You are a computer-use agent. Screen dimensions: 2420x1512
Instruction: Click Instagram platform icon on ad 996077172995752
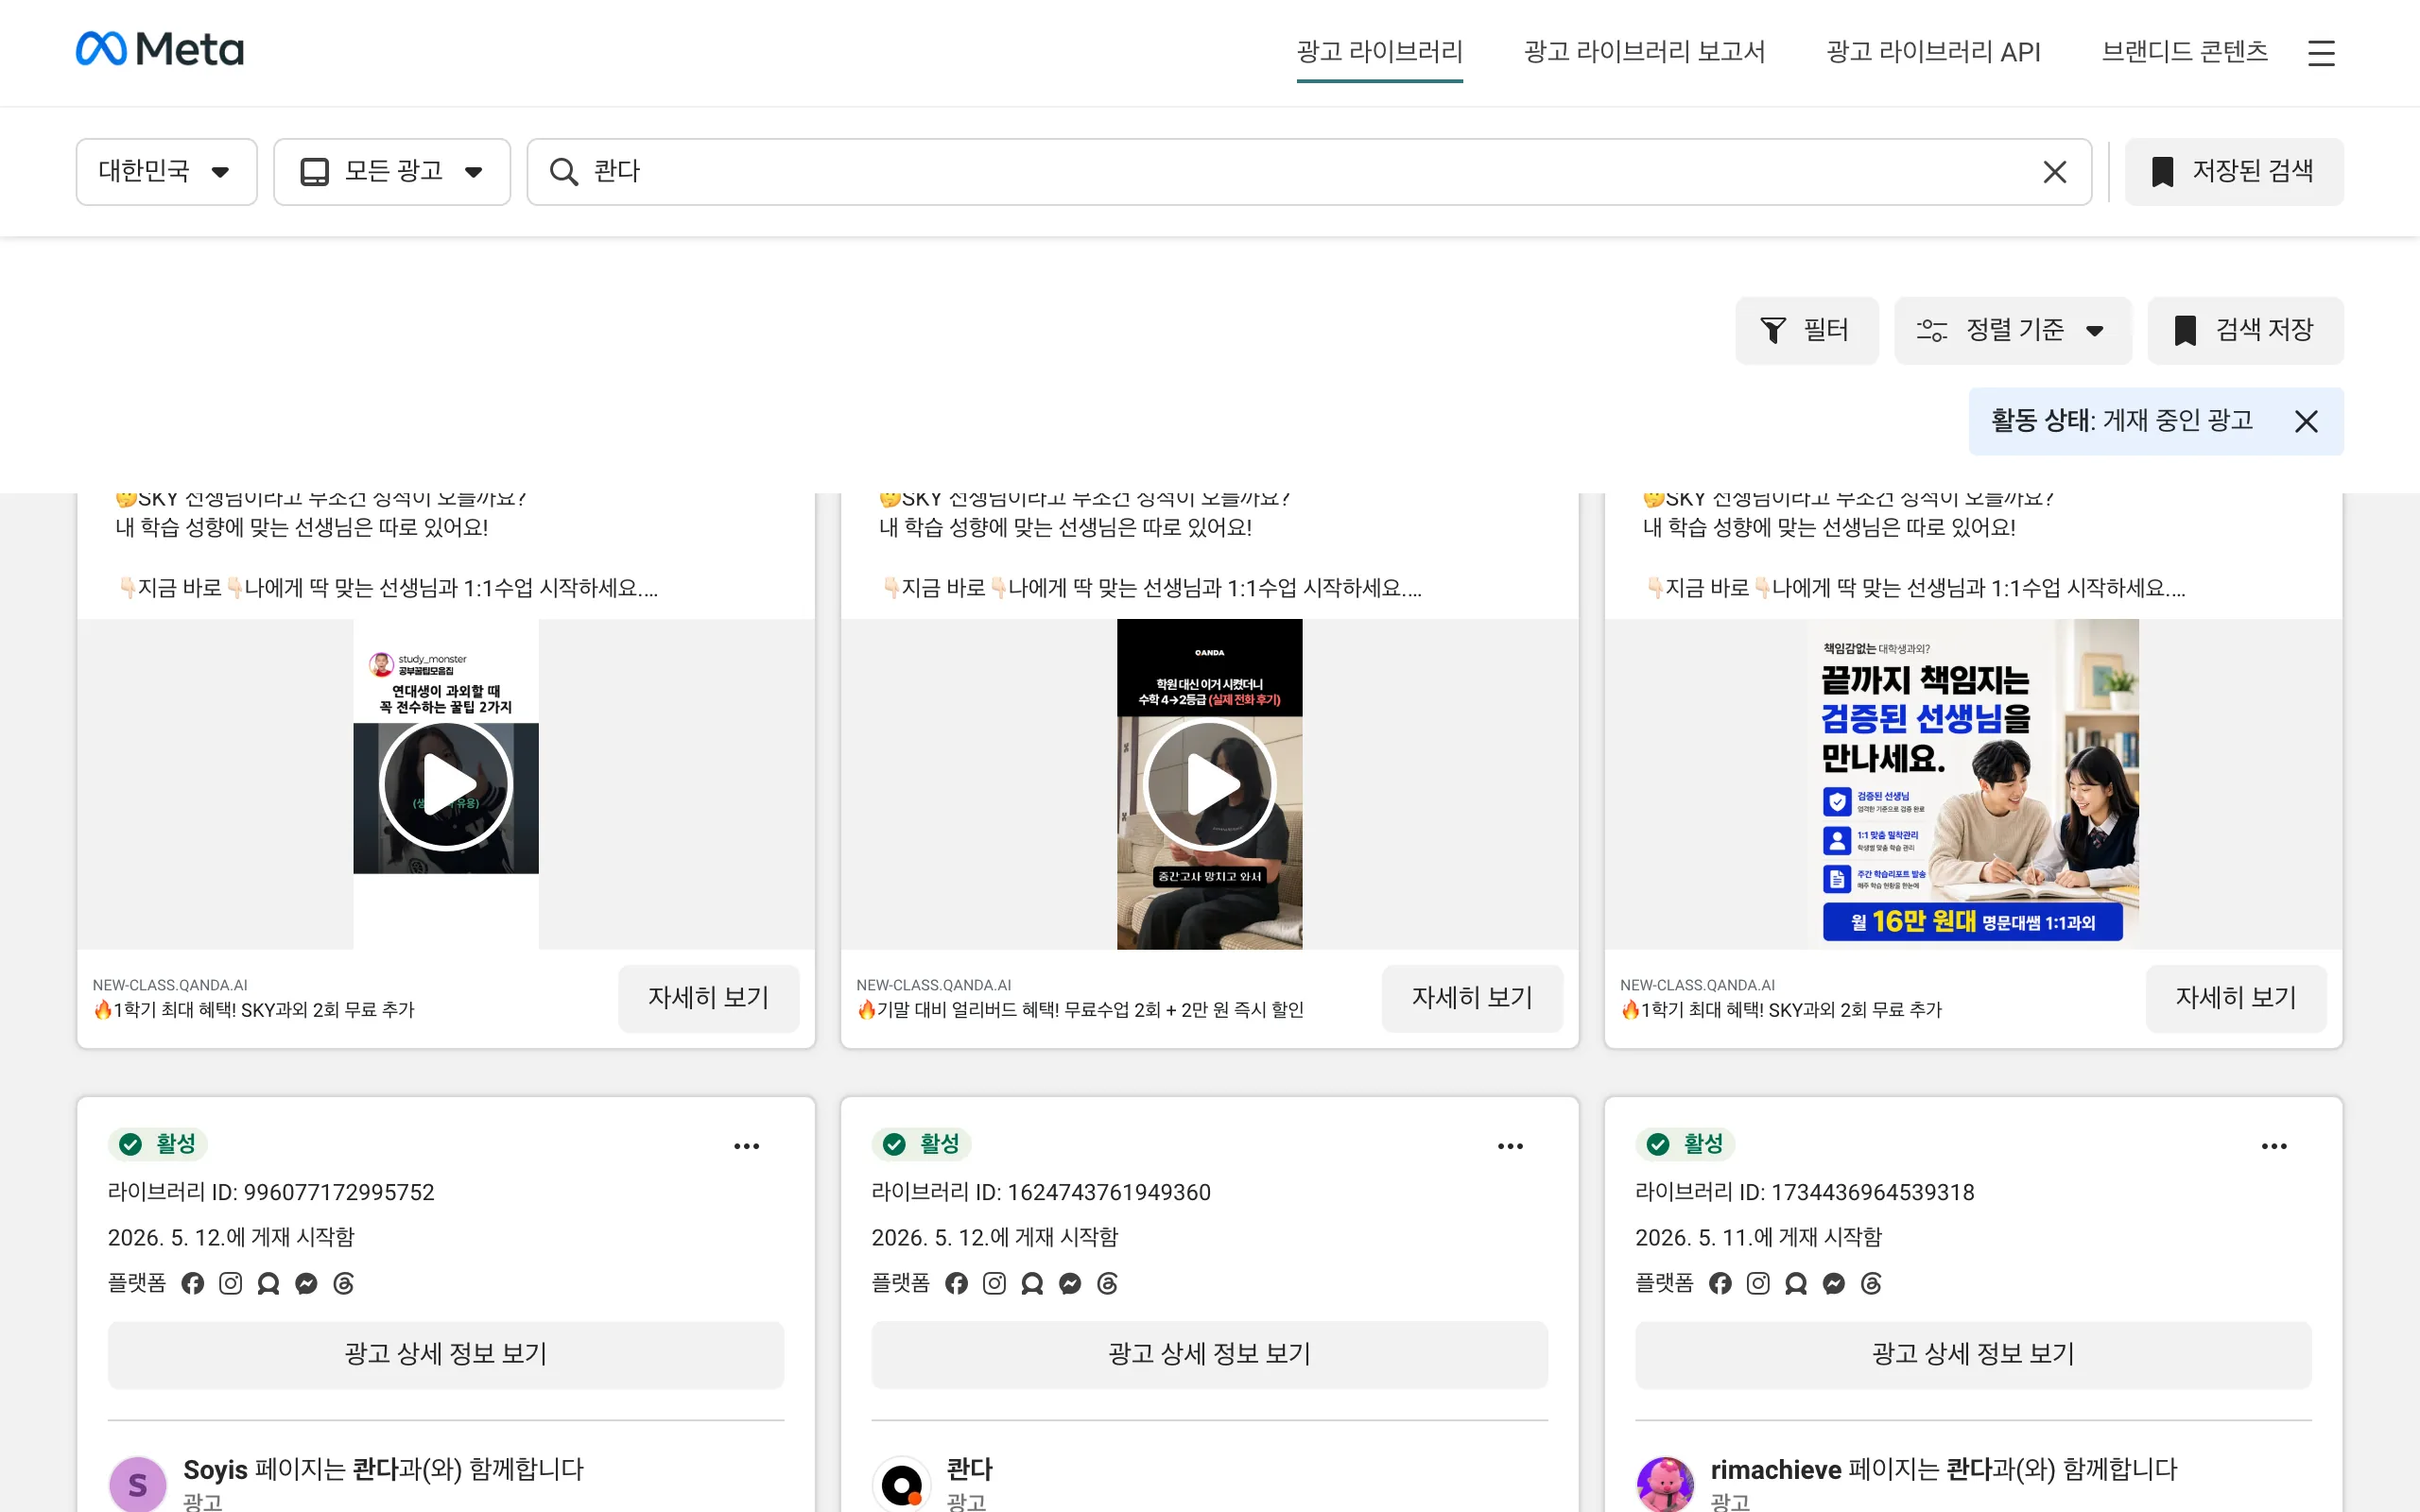point(231,1283)
